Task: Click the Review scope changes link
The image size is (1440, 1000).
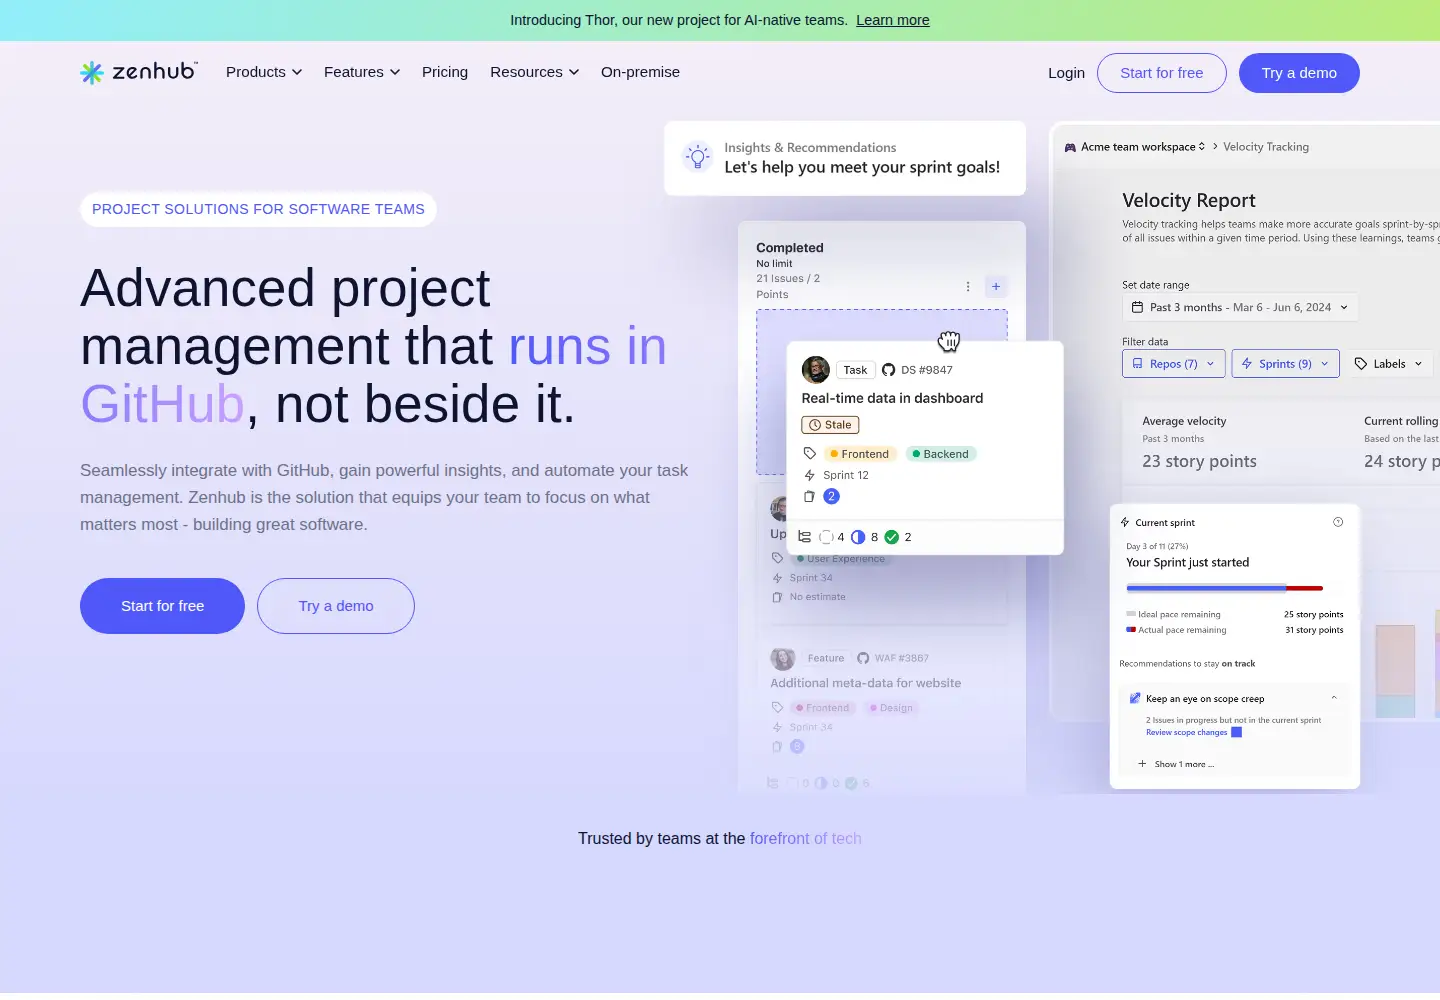Action: pyautogui.click(x=1187, y=733)
